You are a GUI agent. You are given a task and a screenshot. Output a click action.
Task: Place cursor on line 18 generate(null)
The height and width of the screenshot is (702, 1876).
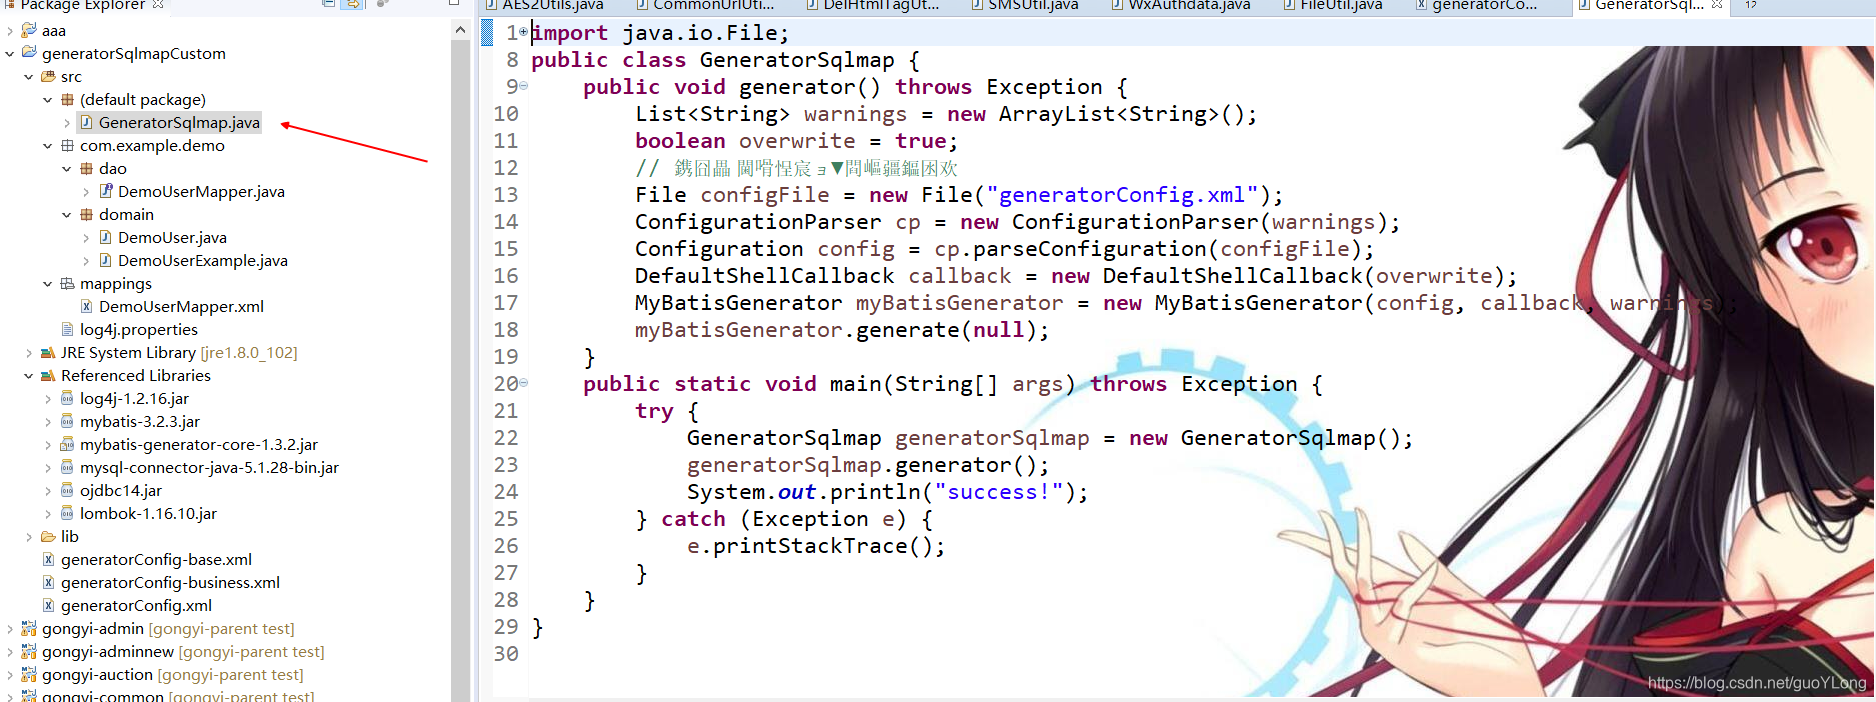tap(842, 330)
